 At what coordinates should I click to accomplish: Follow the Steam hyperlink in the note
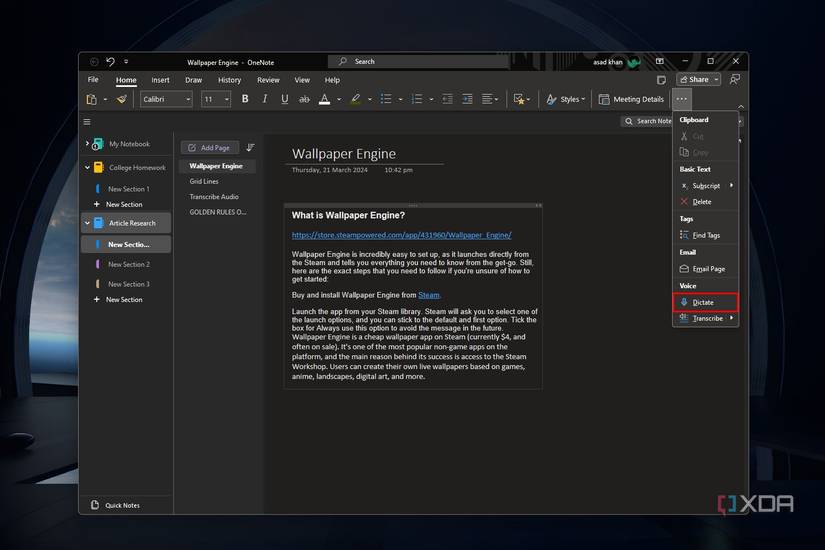pyautogui.click(x=429, y=295)
